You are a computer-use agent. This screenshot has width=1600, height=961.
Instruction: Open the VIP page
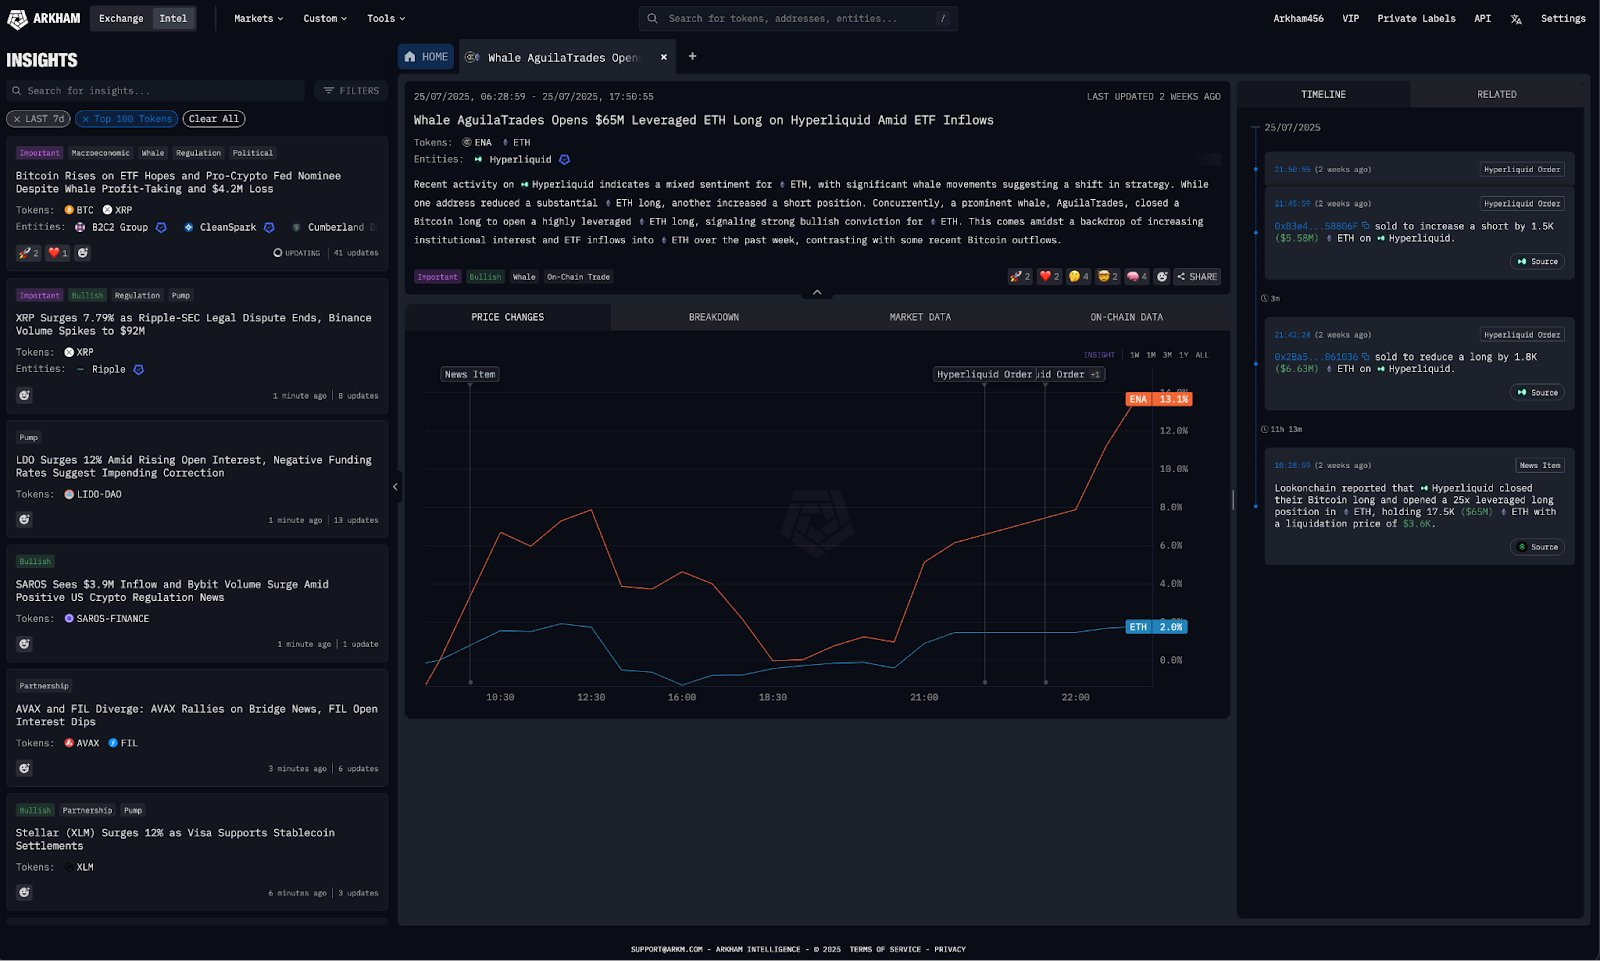pyautogui.click(x=1350, y=18)
